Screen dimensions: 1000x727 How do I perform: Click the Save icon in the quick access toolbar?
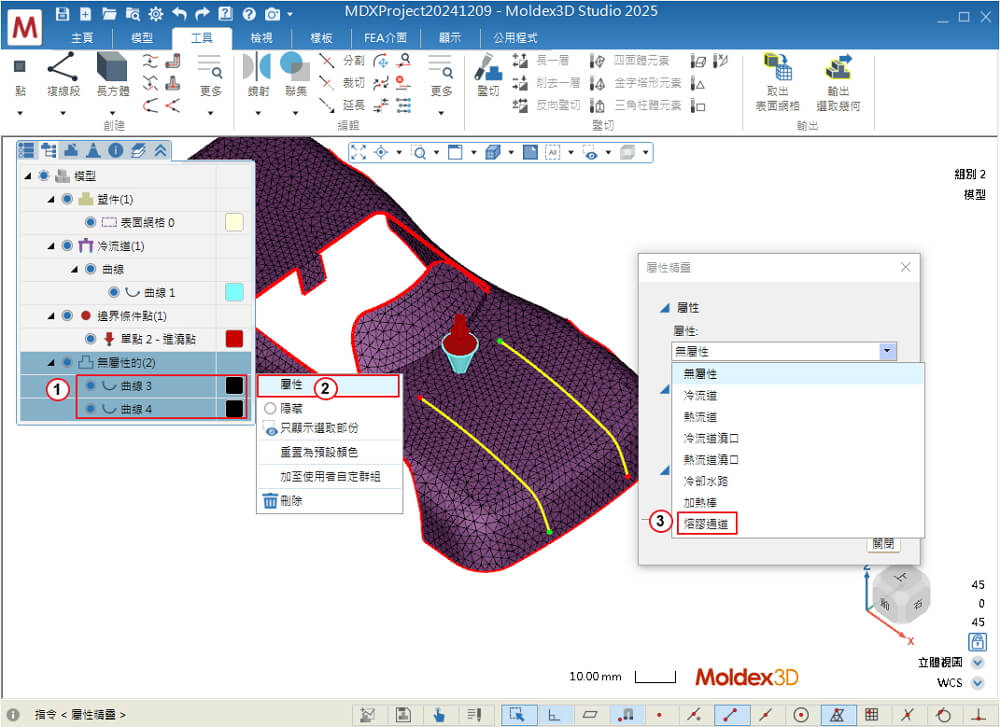[x=62, y=13]
